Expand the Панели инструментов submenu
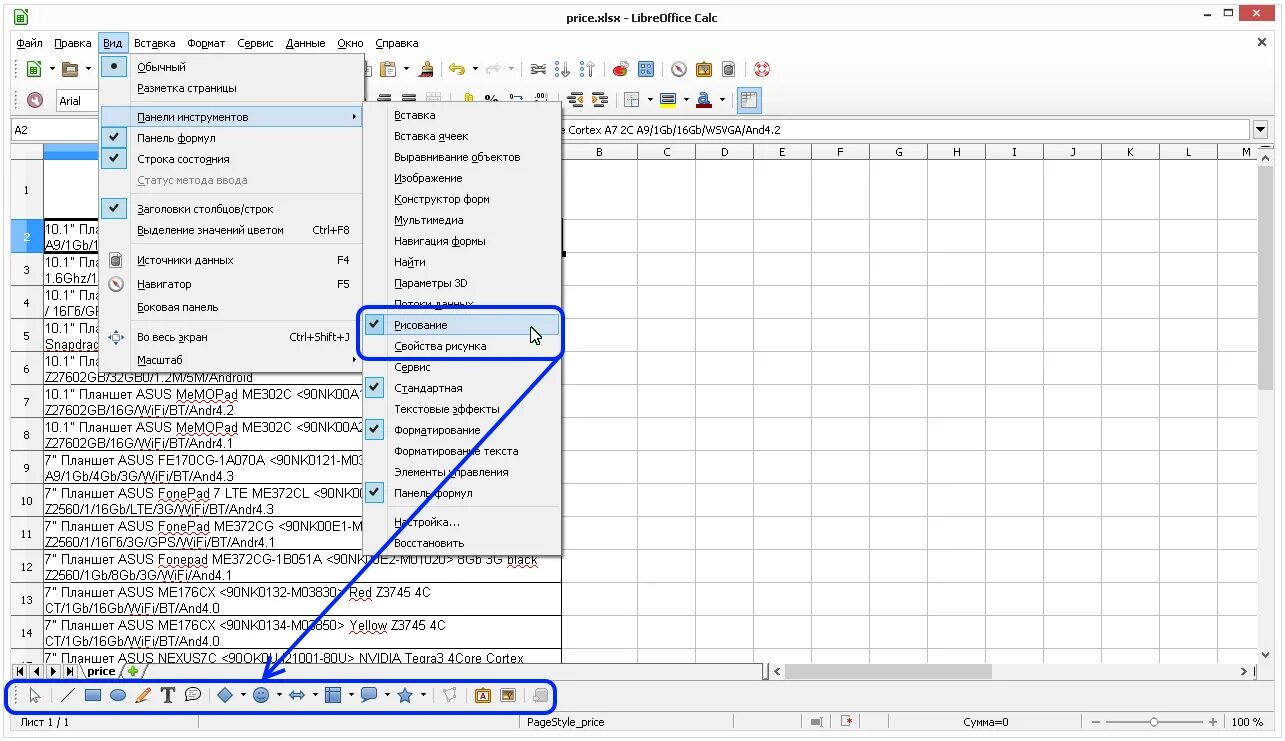Image resolution: width=1285 pixels, height=741 pixels. (231, 117)
